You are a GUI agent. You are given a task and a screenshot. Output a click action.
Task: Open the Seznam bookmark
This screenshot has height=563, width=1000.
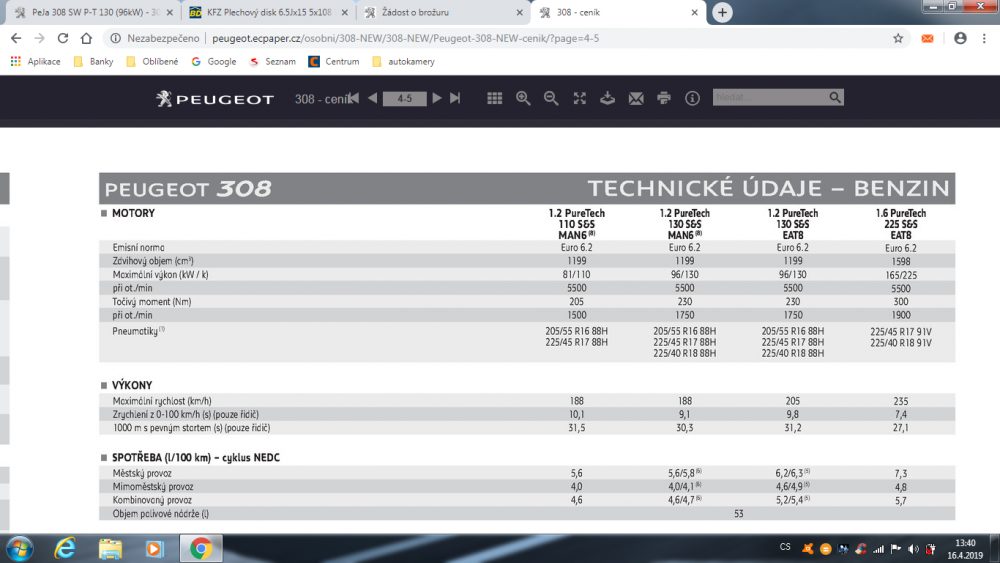coord(272,61)
